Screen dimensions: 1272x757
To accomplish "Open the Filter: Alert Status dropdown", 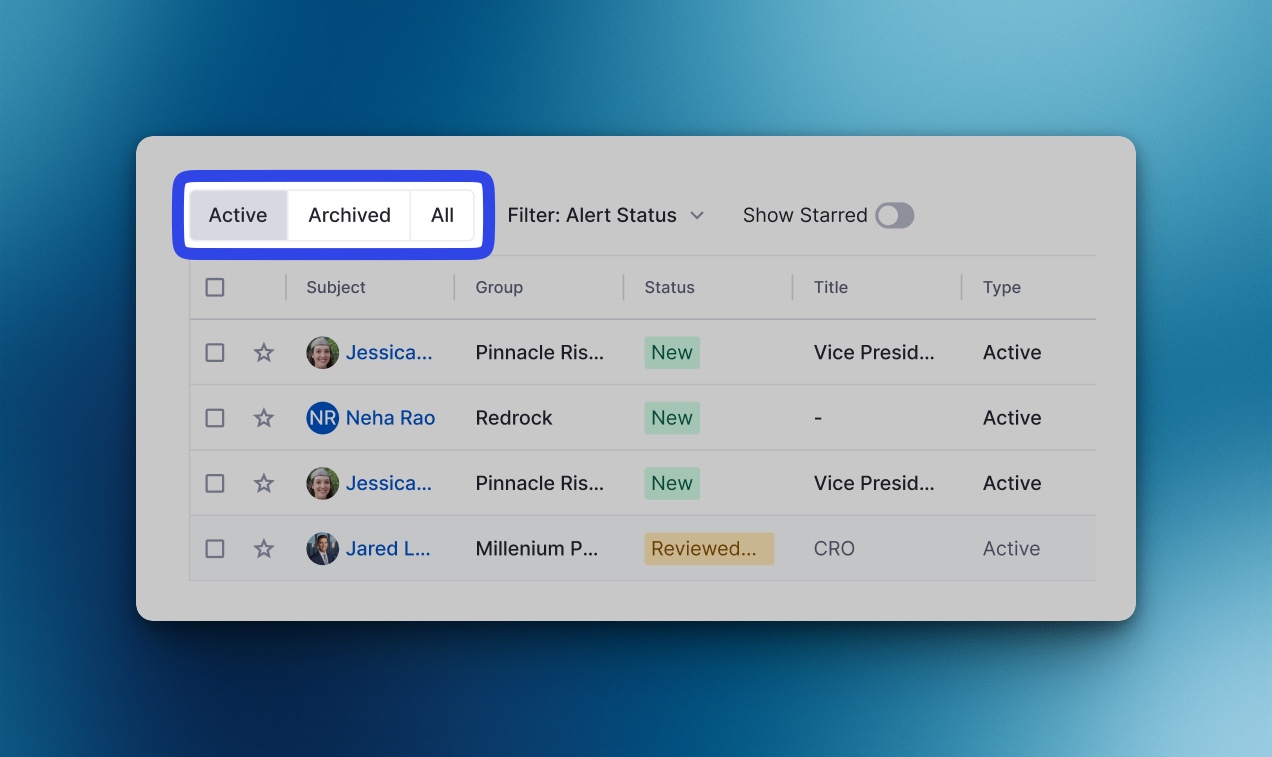I will 604,216.
